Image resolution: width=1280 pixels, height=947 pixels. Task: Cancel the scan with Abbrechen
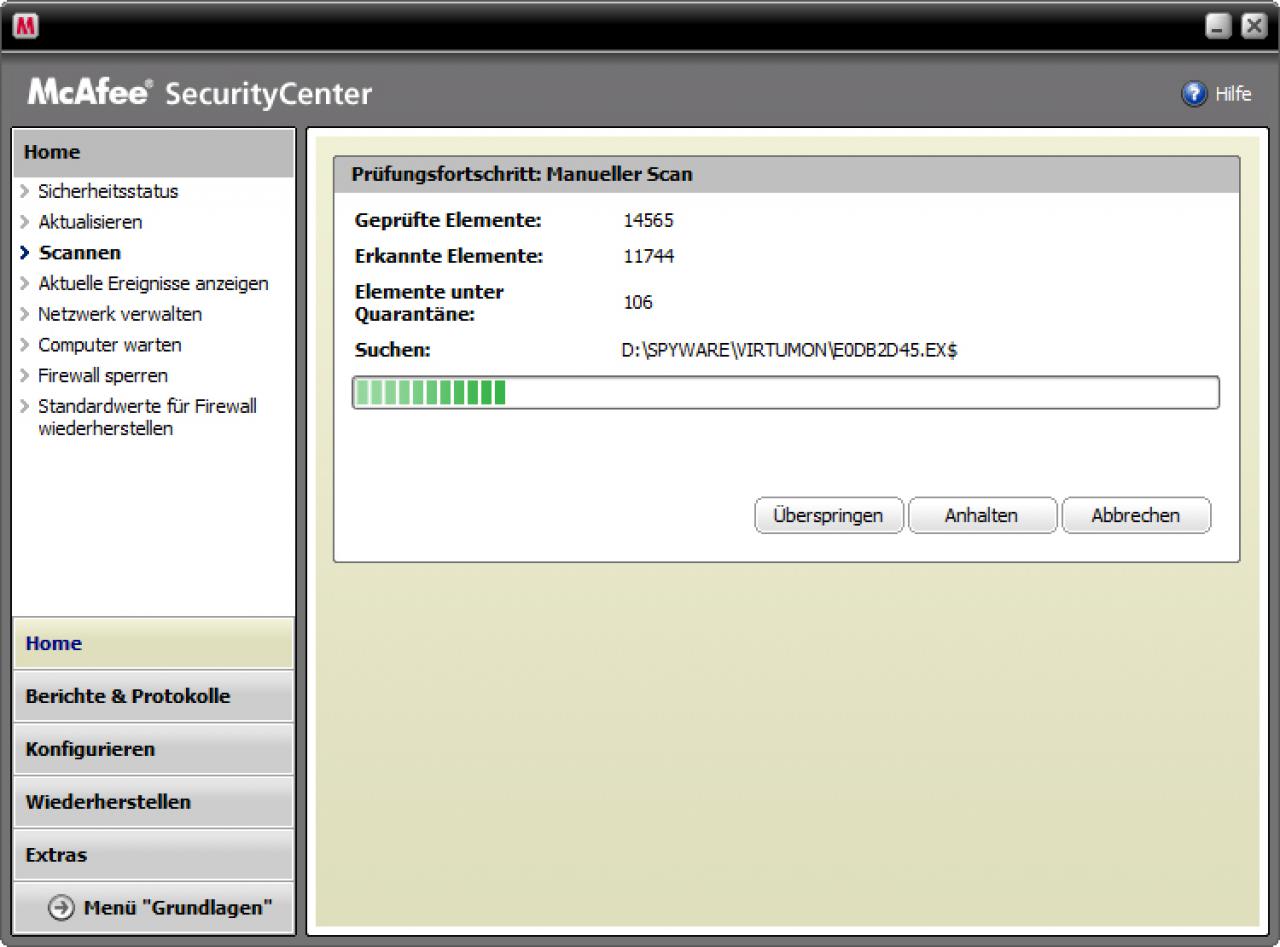click(x=1135, y=516)
